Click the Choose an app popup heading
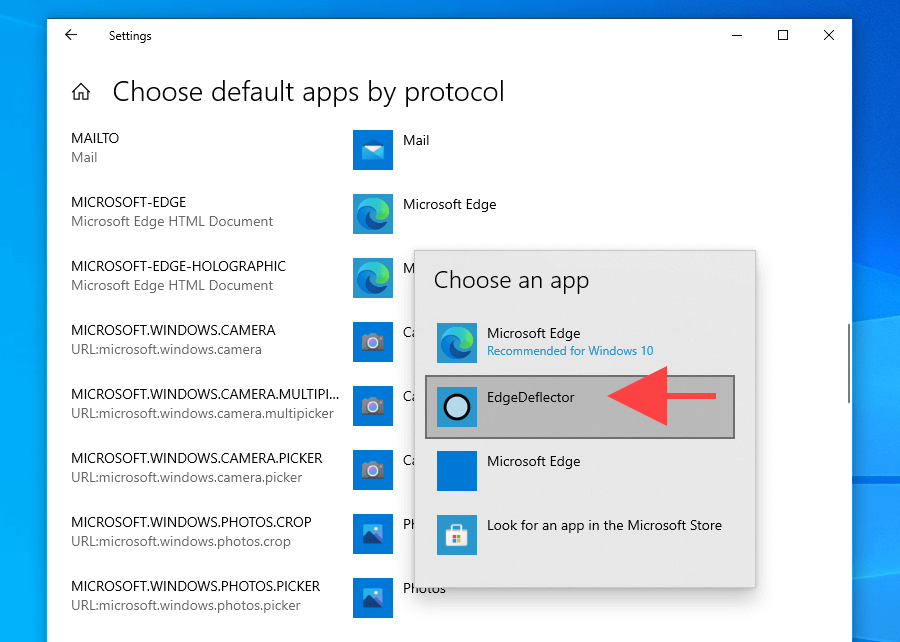900x642 pixels. pos(511,281)
